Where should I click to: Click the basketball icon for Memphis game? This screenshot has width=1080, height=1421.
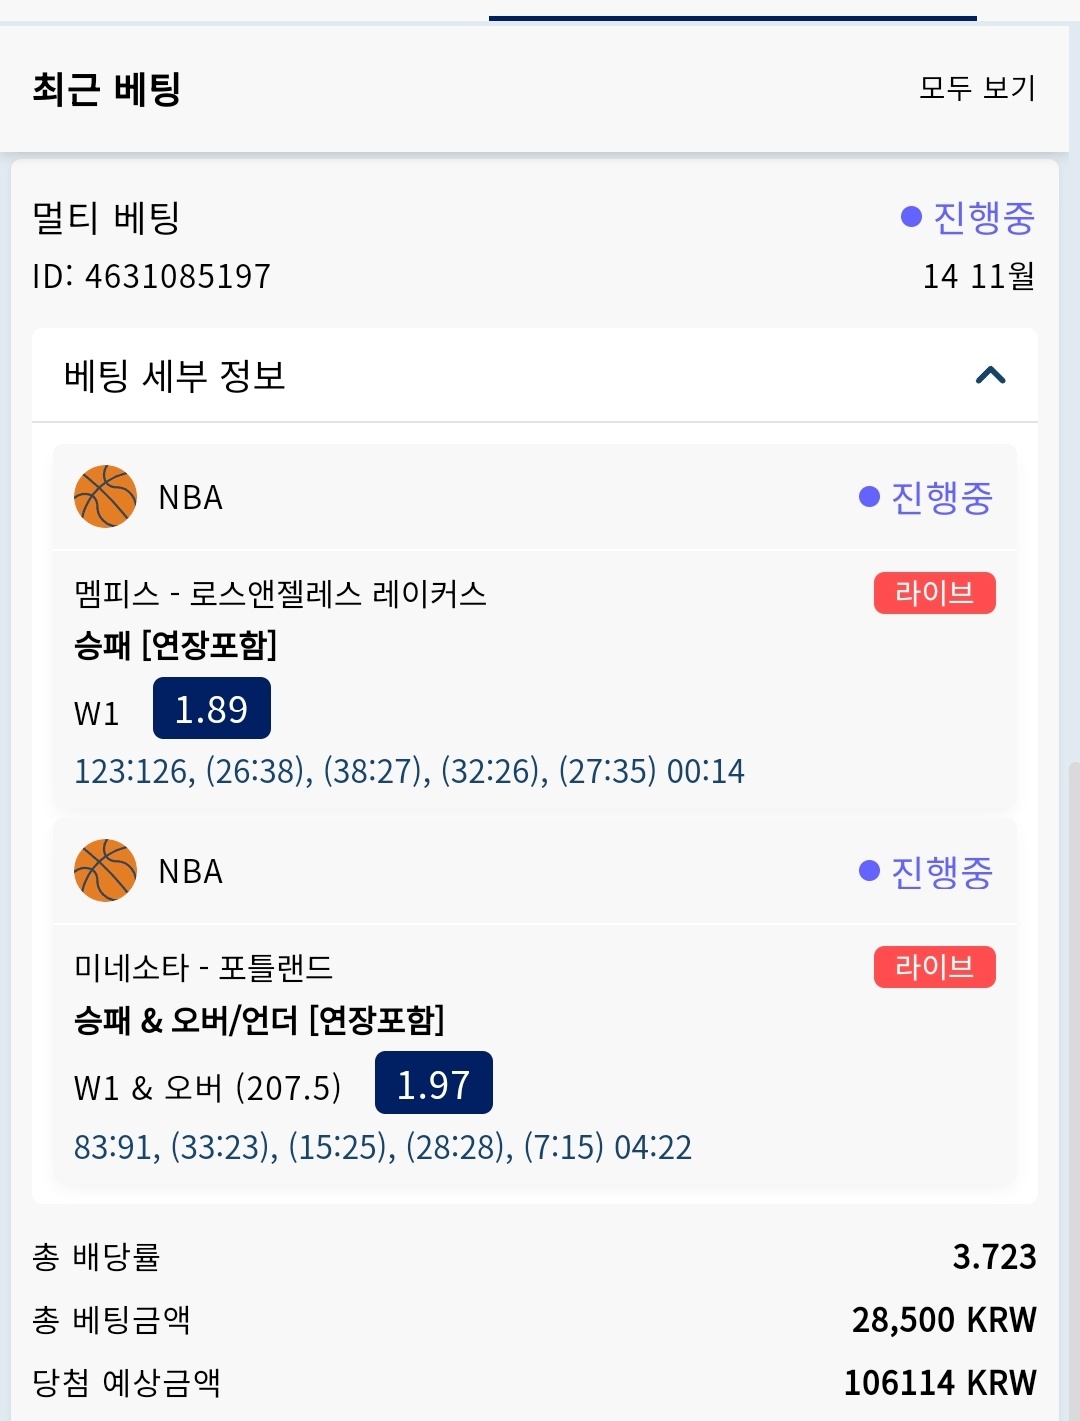pos(105,496)
